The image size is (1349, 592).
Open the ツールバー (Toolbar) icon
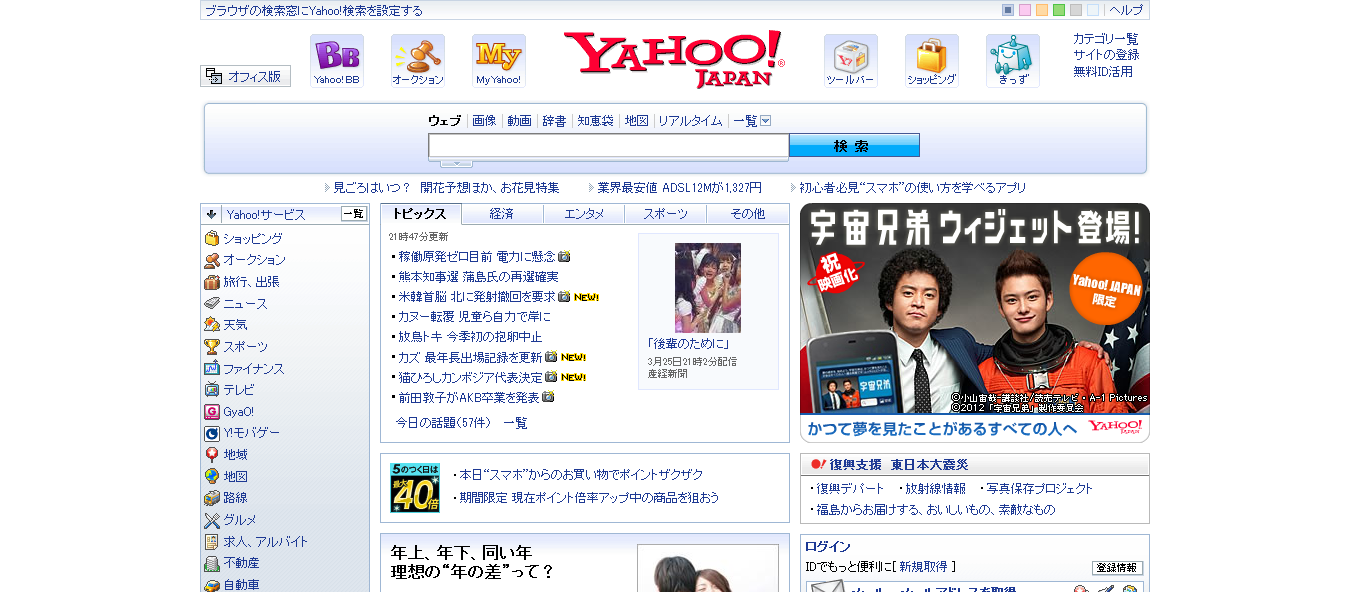point(851,61)
